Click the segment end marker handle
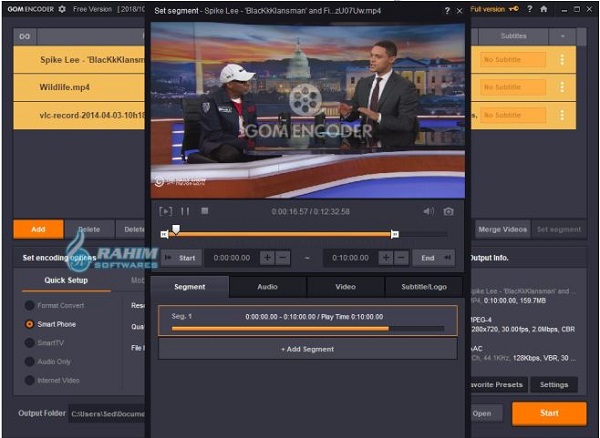The width and height of the screenshot is (600, 438). click(395, 234)
